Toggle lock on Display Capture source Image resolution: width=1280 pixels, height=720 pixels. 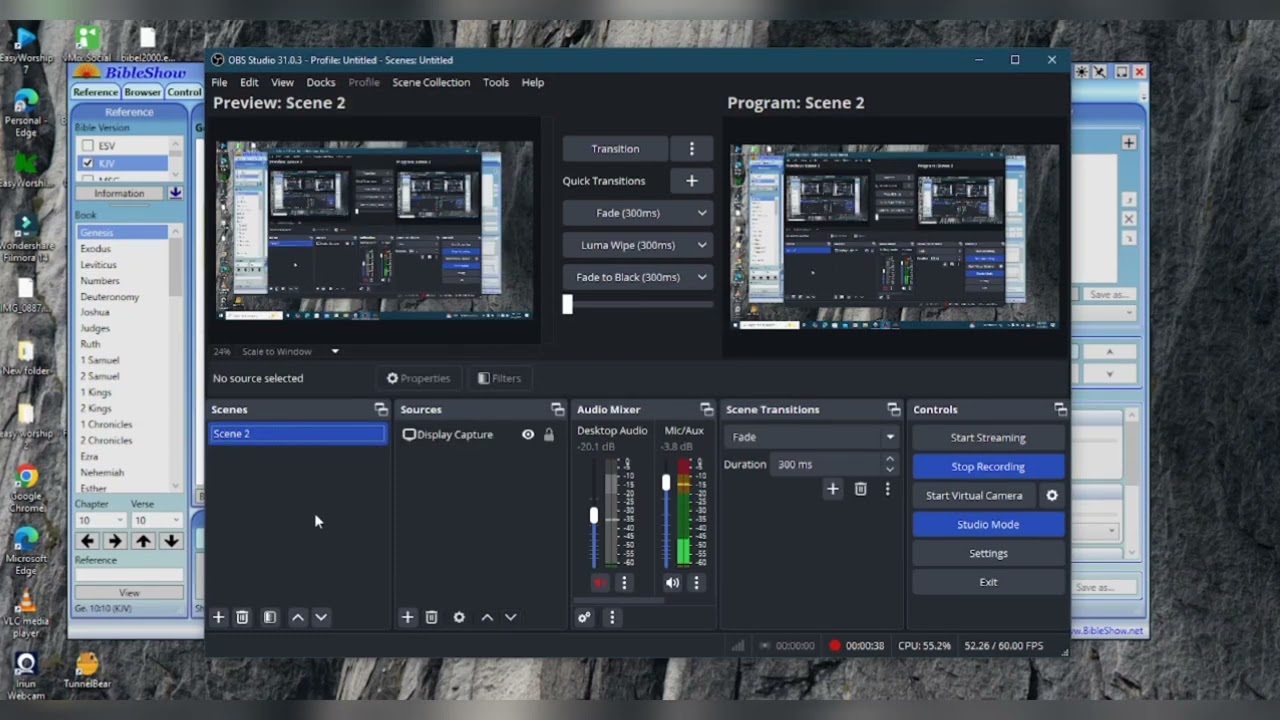(548, 434)
